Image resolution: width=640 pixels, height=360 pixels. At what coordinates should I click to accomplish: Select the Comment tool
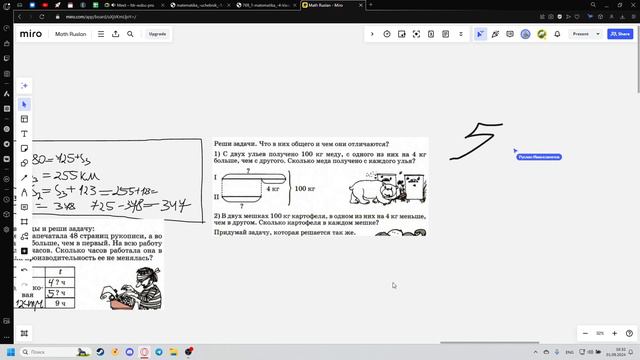24,207
